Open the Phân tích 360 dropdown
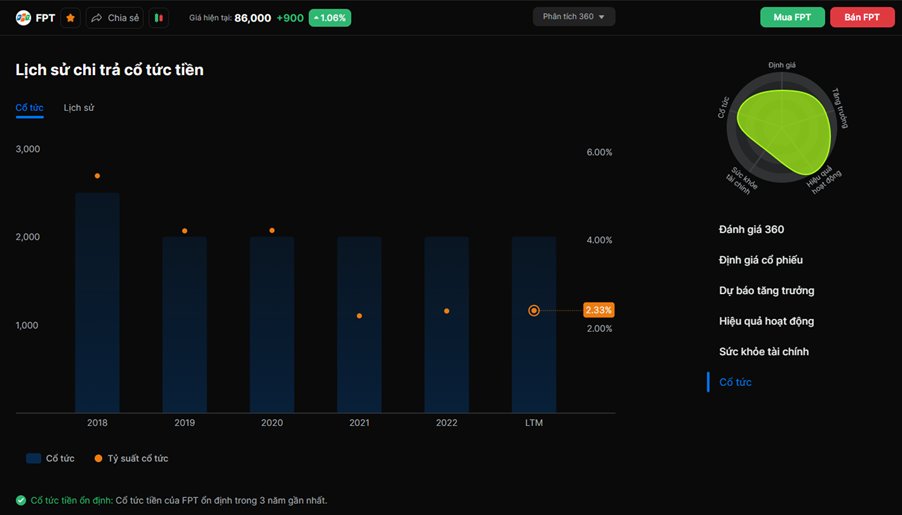The image size is (902, 515). click(574, 17)
